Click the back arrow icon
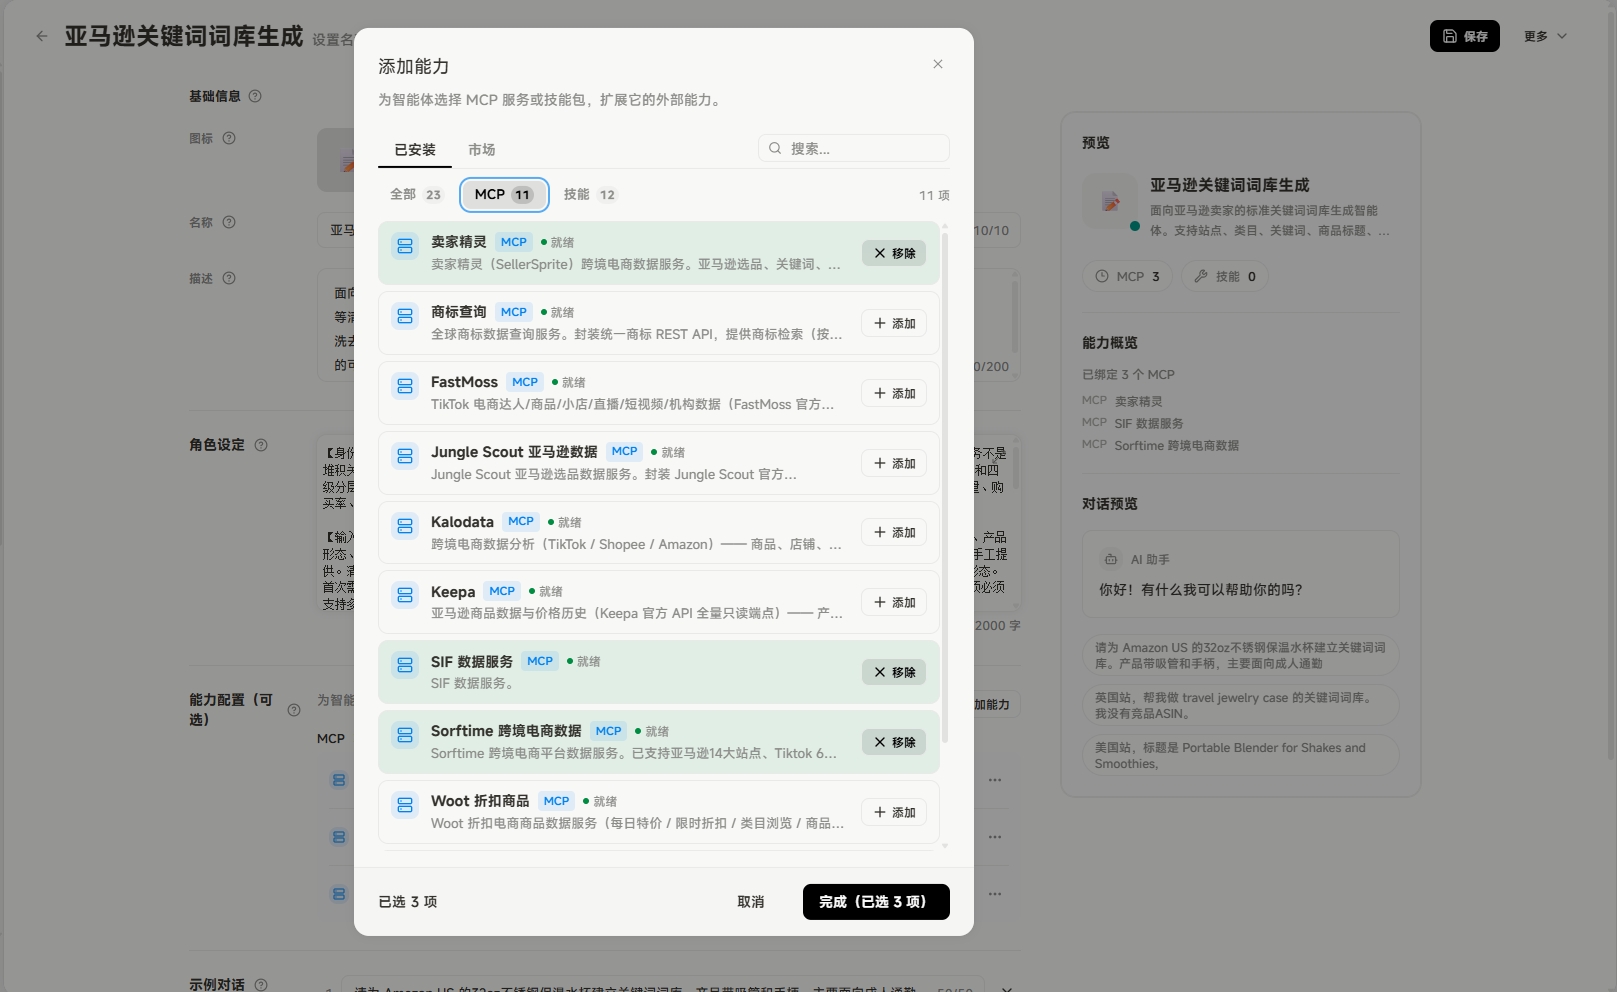 (x=41, y=36)
